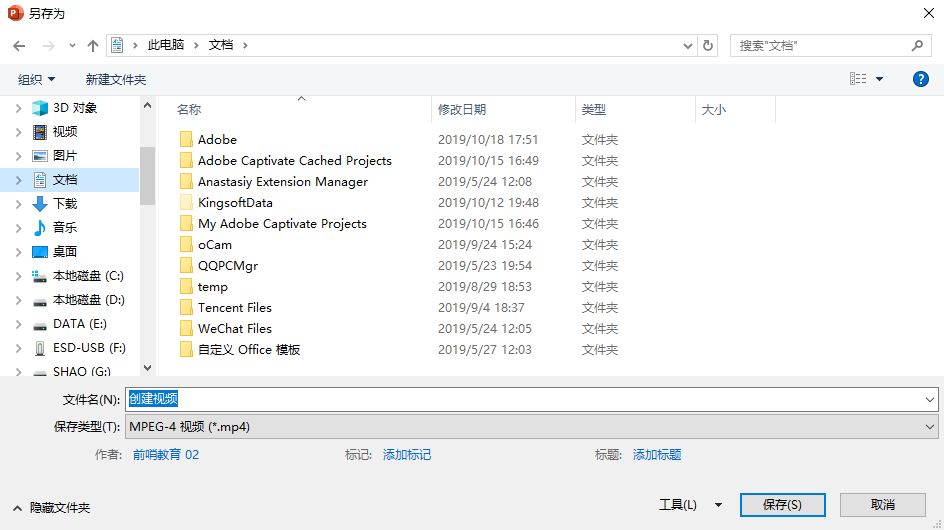The height and width of the screenshot is (530, 944).
Task: Open the 组织 menu
Action: 36,80
